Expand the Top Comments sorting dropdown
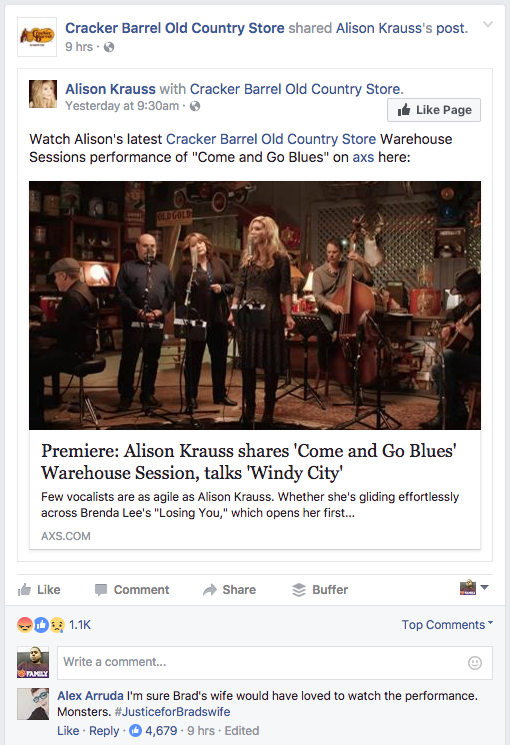Screen dimensions: 510x745 coord(447,625)
